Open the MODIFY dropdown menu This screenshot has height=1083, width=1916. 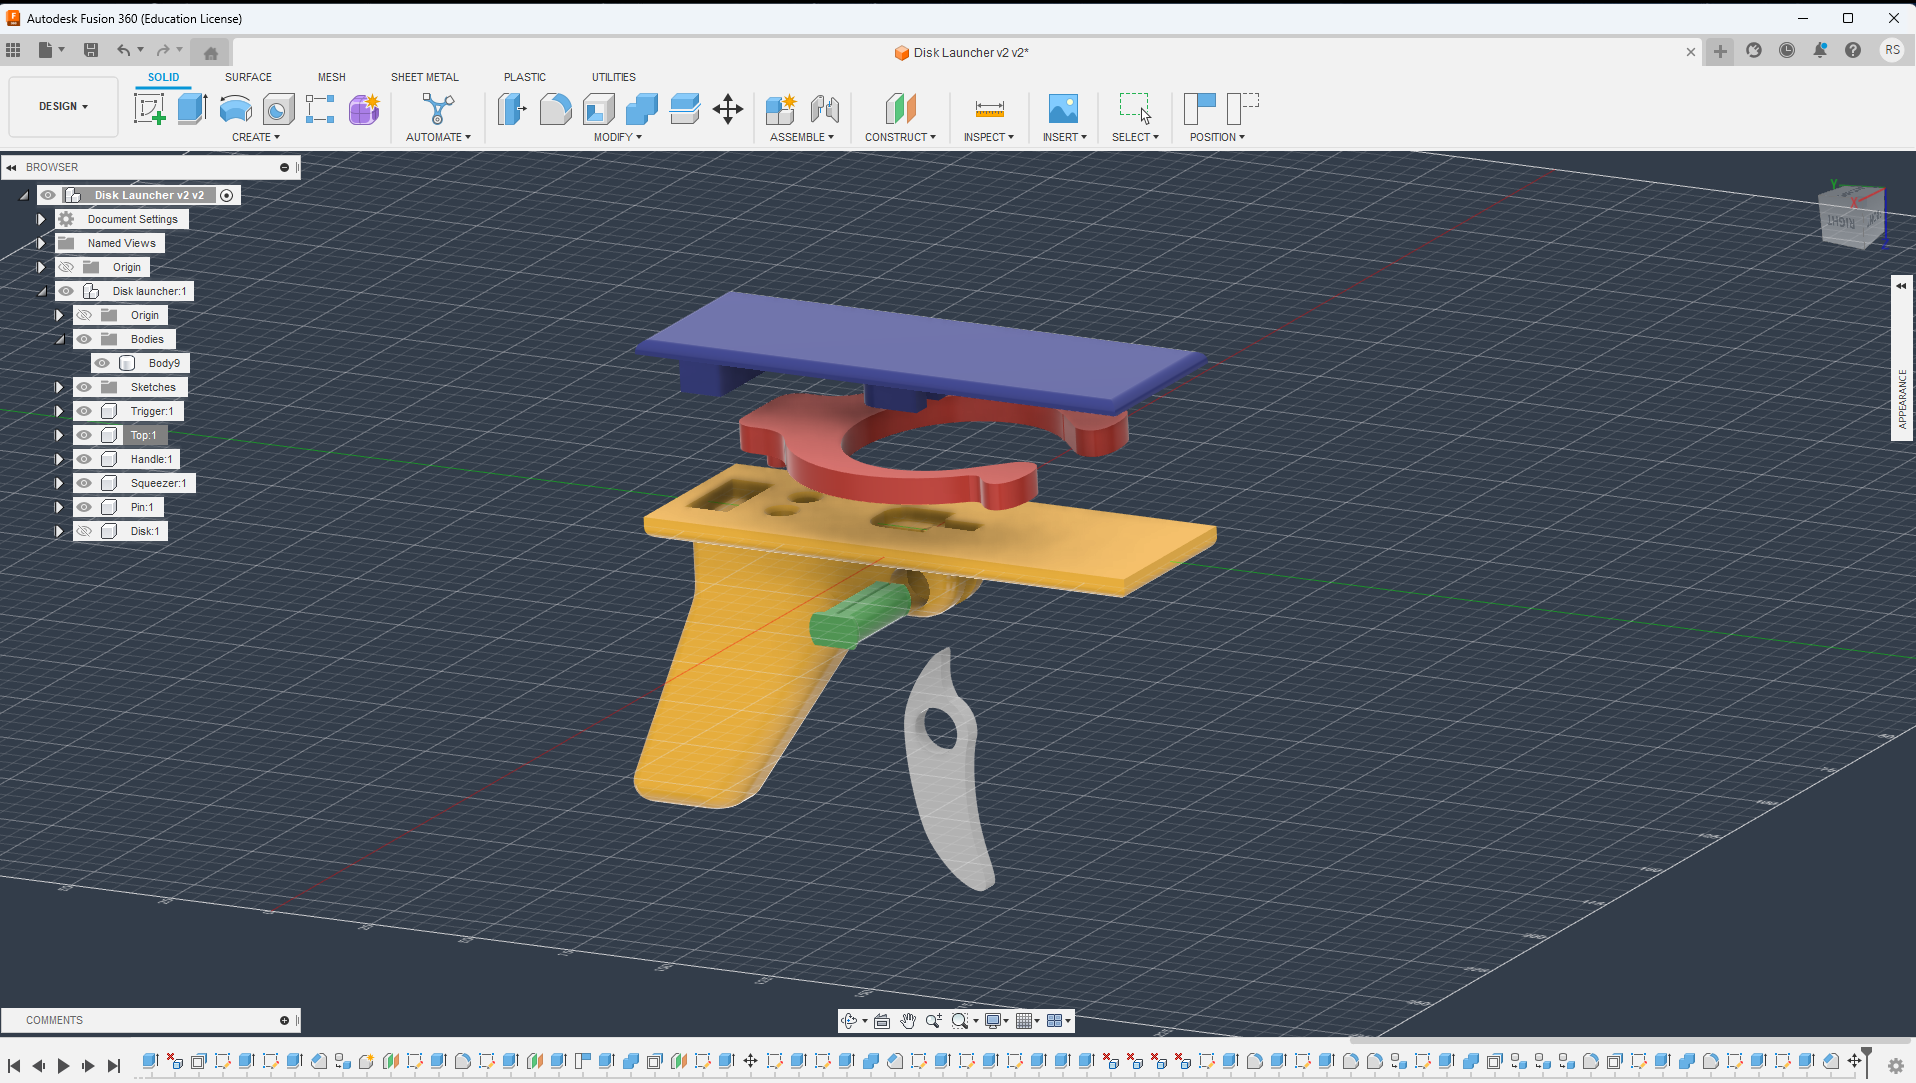(618, 137)
